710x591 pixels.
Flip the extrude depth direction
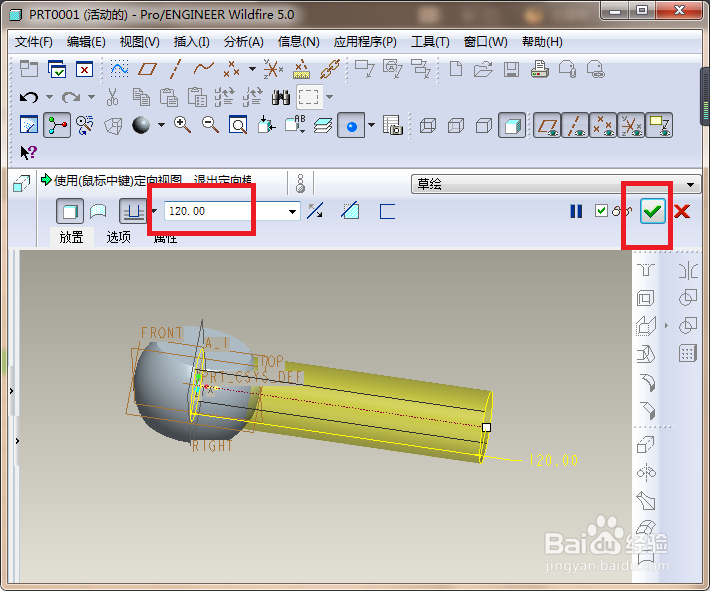(315, 211)
